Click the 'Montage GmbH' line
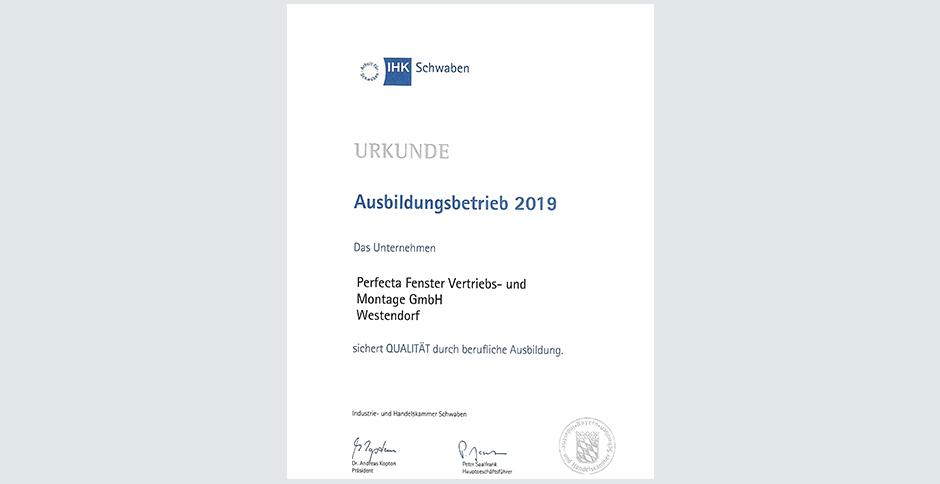The width and height of the screenshot is (940, 484). pyautogui.click(x=400, y=300)
